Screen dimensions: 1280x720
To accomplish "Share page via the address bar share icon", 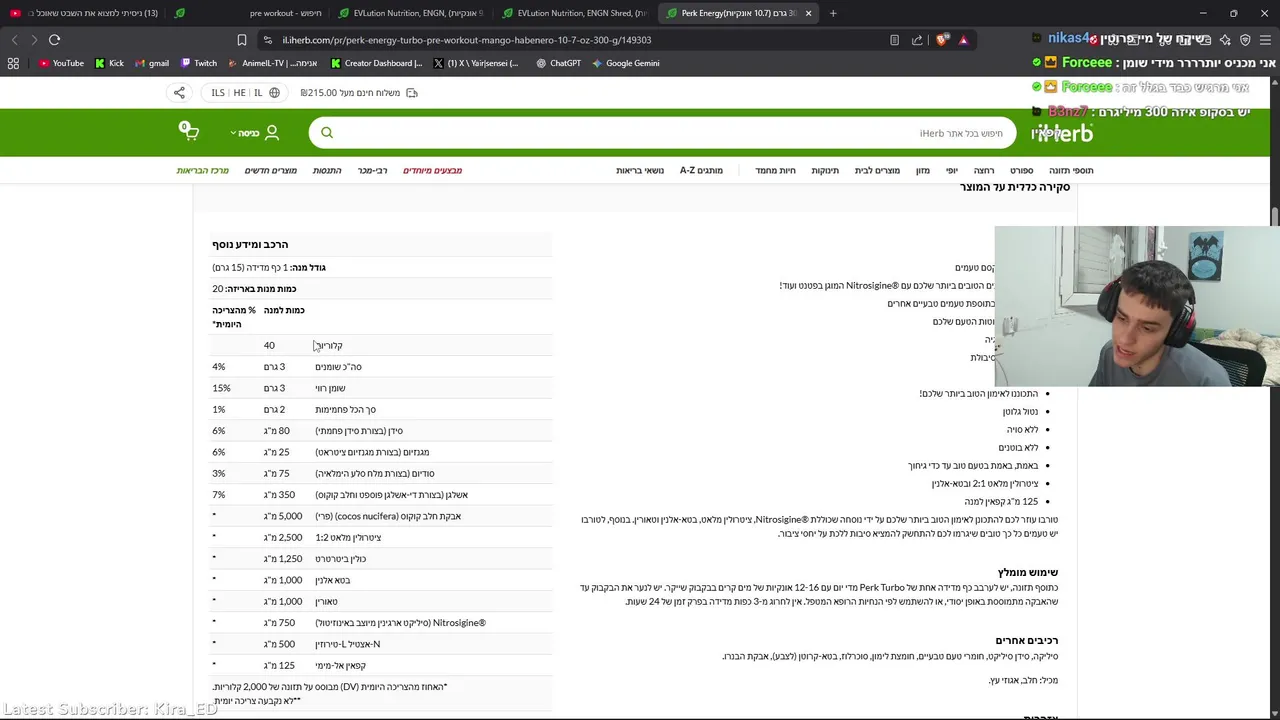I will [917, 40].
